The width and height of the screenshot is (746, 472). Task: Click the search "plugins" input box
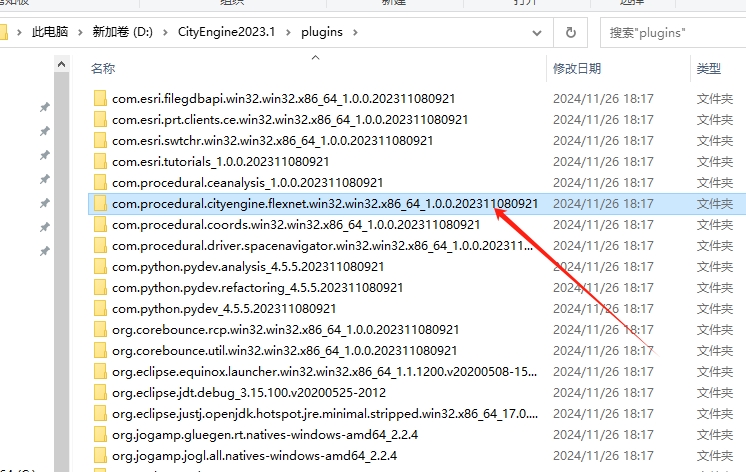tap(673, 32)
